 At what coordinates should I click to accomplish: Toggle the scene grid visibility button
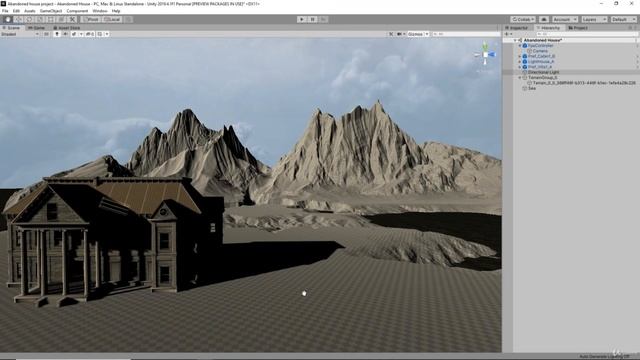click(x=100, y=34)
